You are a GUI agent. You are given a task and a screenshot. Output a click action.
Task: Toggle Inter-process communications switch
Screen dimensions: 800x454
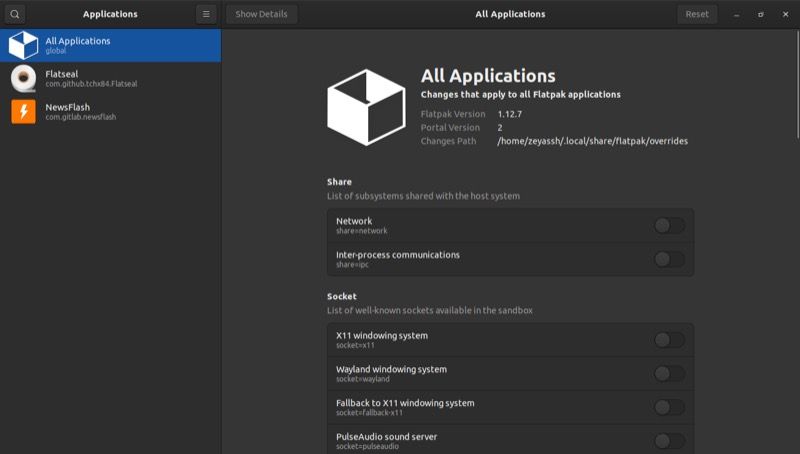coord(669,259)
